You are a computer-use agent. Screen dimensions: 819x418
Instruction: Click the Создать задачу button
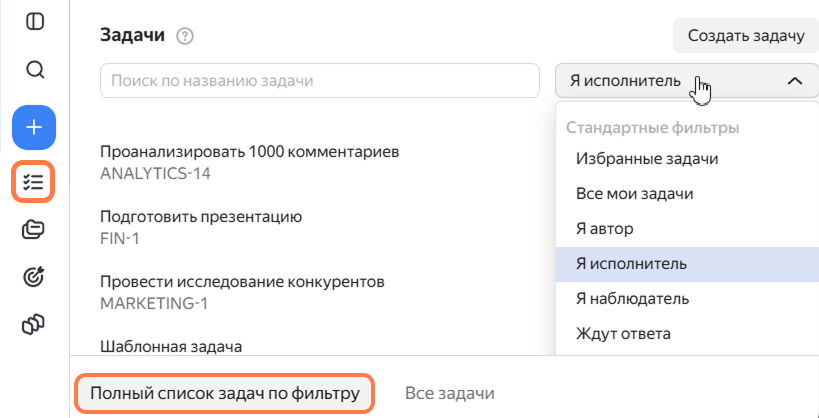point(745,36)
